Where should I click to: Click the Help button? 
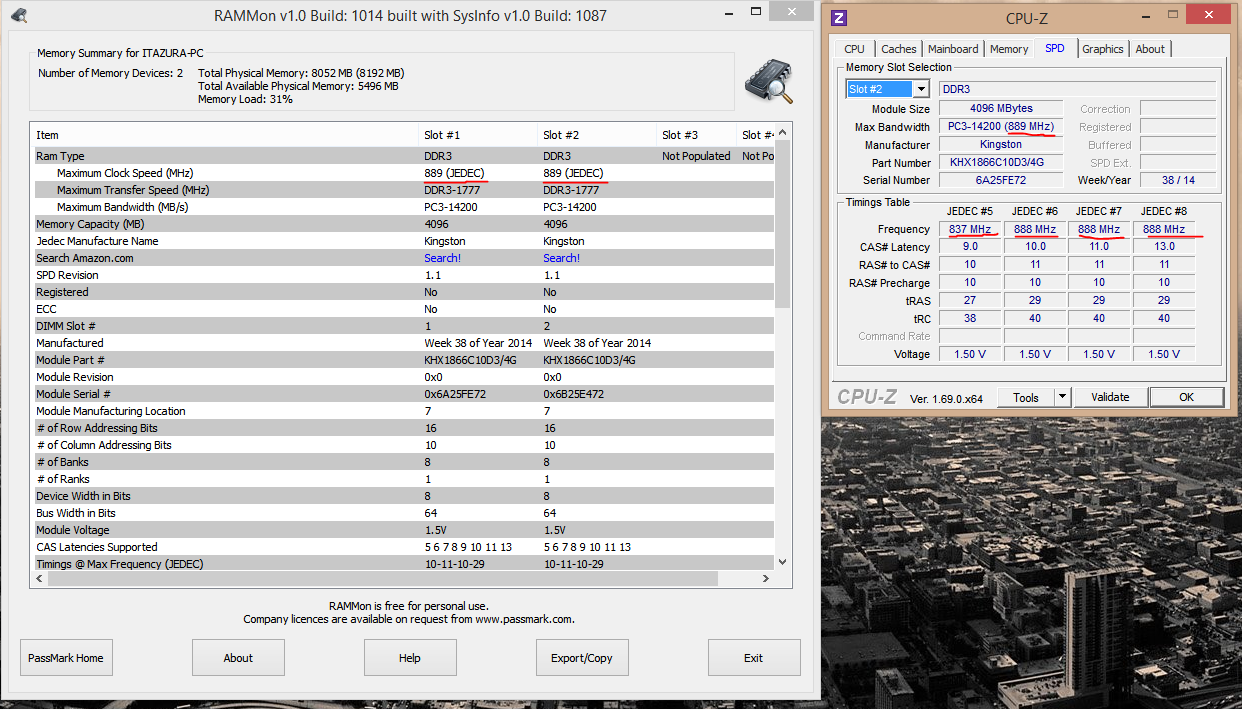pos(410,658)
